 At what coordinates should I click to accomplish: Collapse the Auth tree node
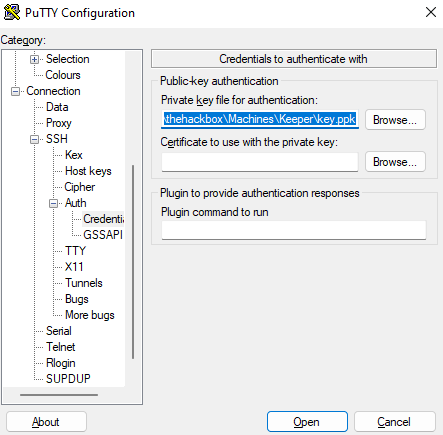[53, 203]
